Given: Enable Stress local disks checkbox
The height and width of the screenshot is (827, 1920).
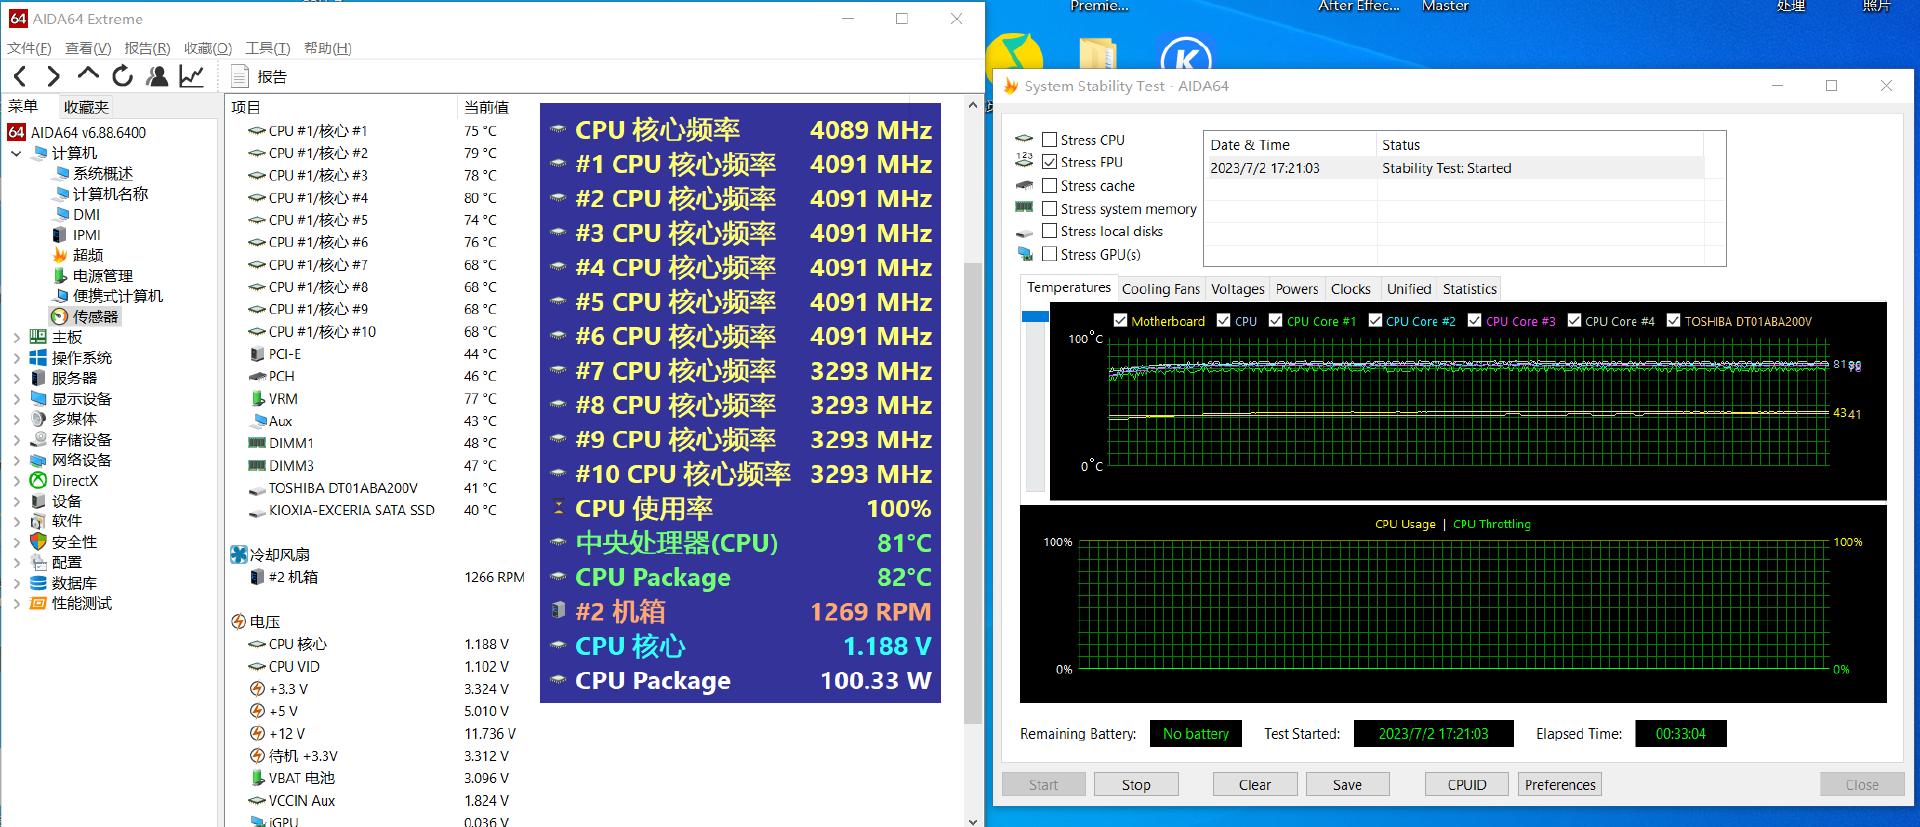Looking at the screenshot, I should tap(1049, 231).
